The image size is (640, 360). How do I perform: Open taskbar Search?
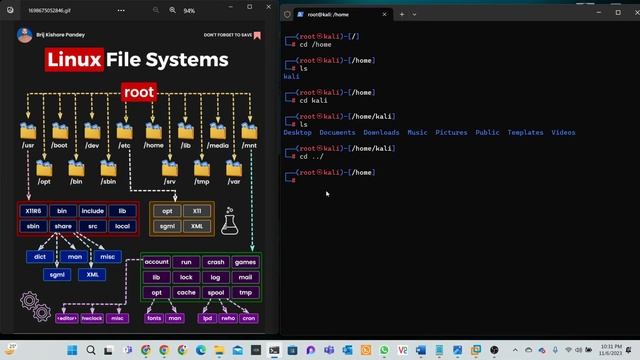pos(91,350)
